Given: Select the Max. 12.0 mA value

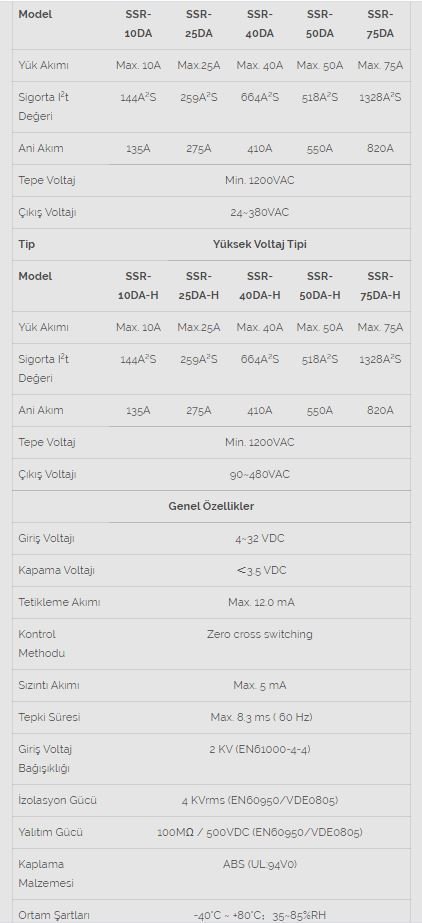Looking at the screenshot, I should [261, 603].
